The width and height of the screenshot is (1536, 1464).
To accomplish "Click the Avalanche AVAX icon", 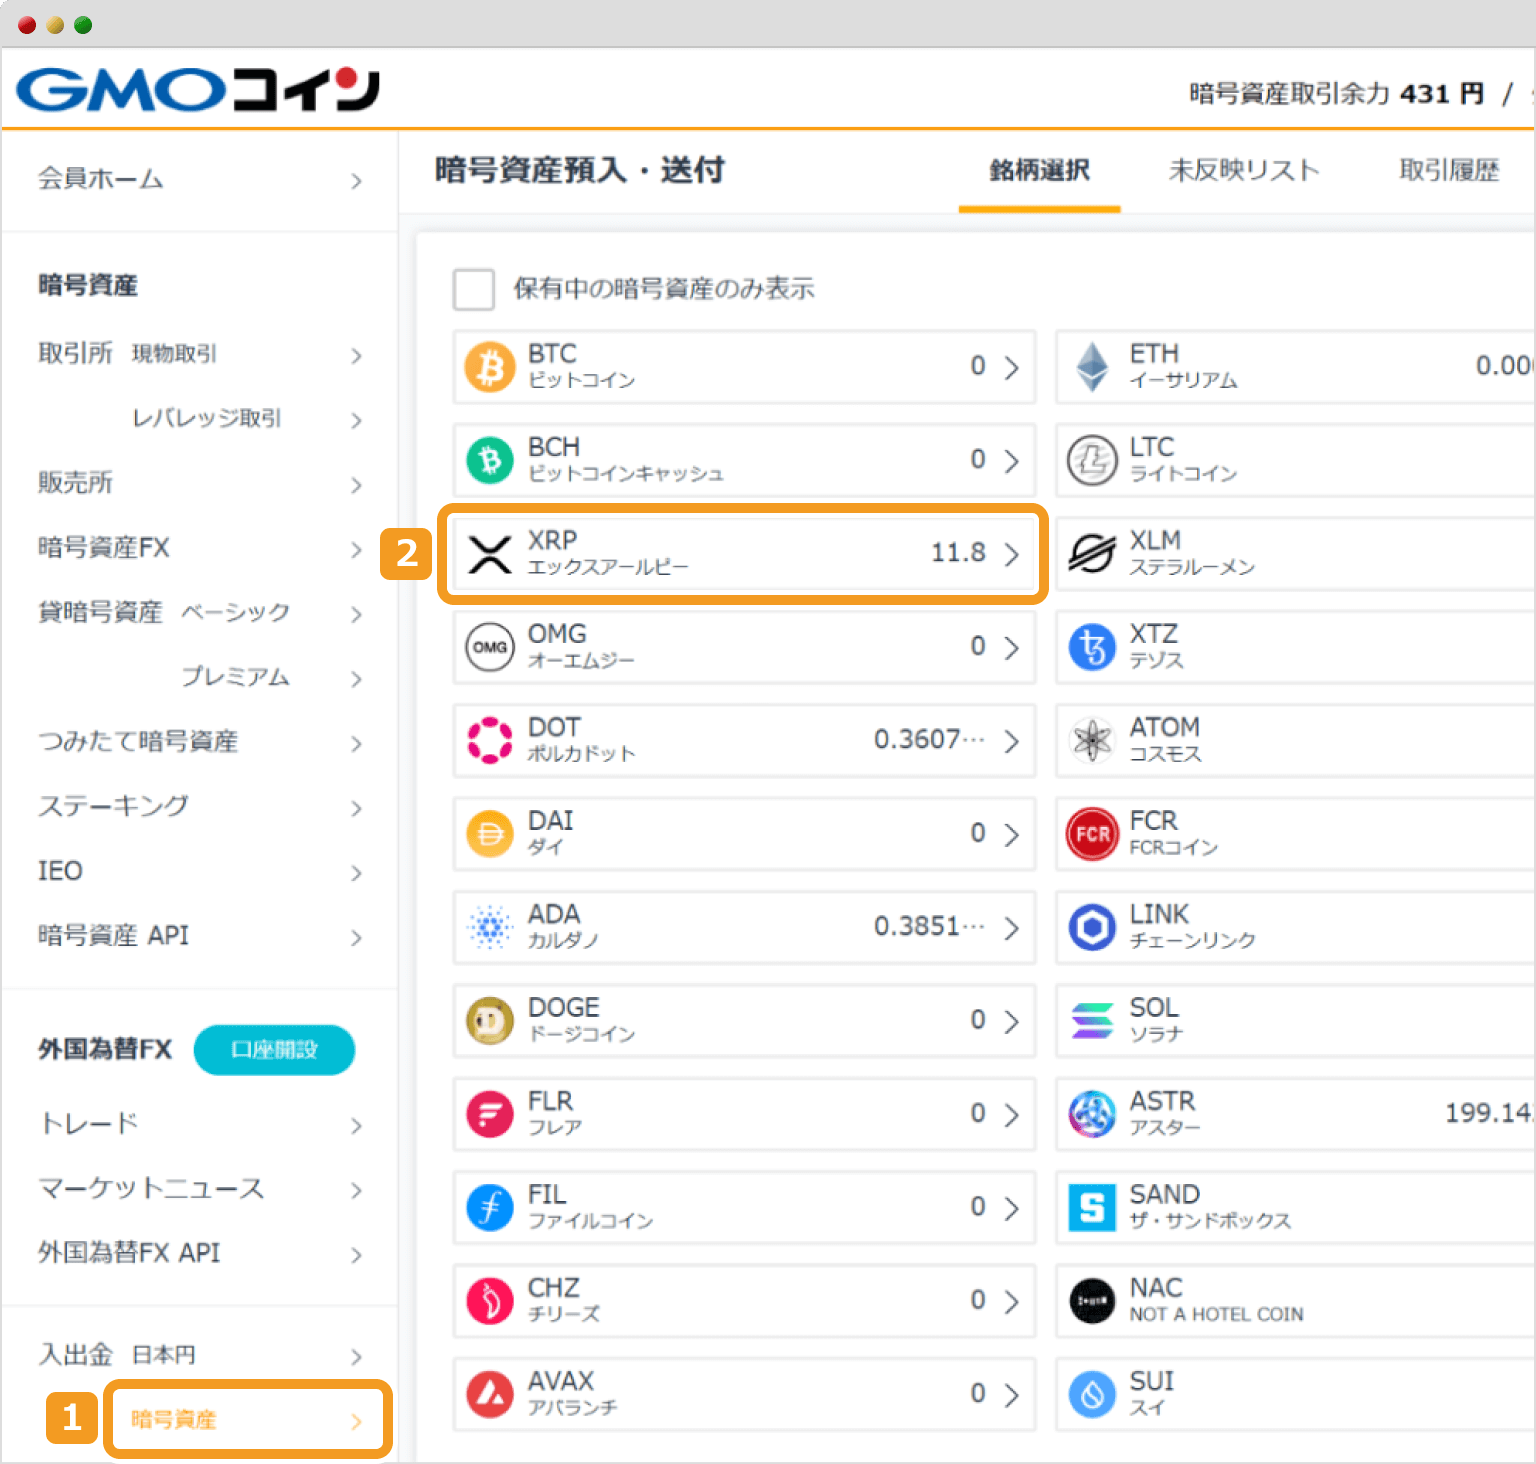I will (490, 1394).
